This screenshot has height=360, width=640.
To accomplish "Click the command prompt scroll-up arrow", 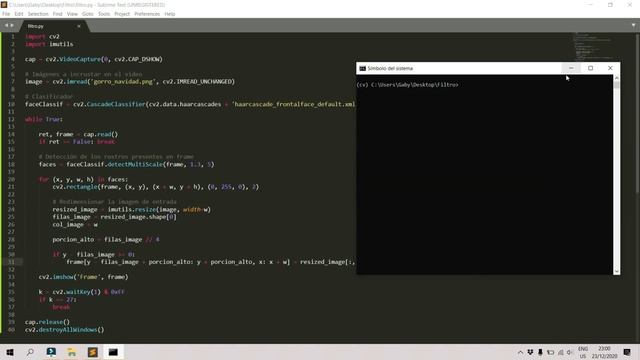I will pyautogui.click(x=616, y=78).
